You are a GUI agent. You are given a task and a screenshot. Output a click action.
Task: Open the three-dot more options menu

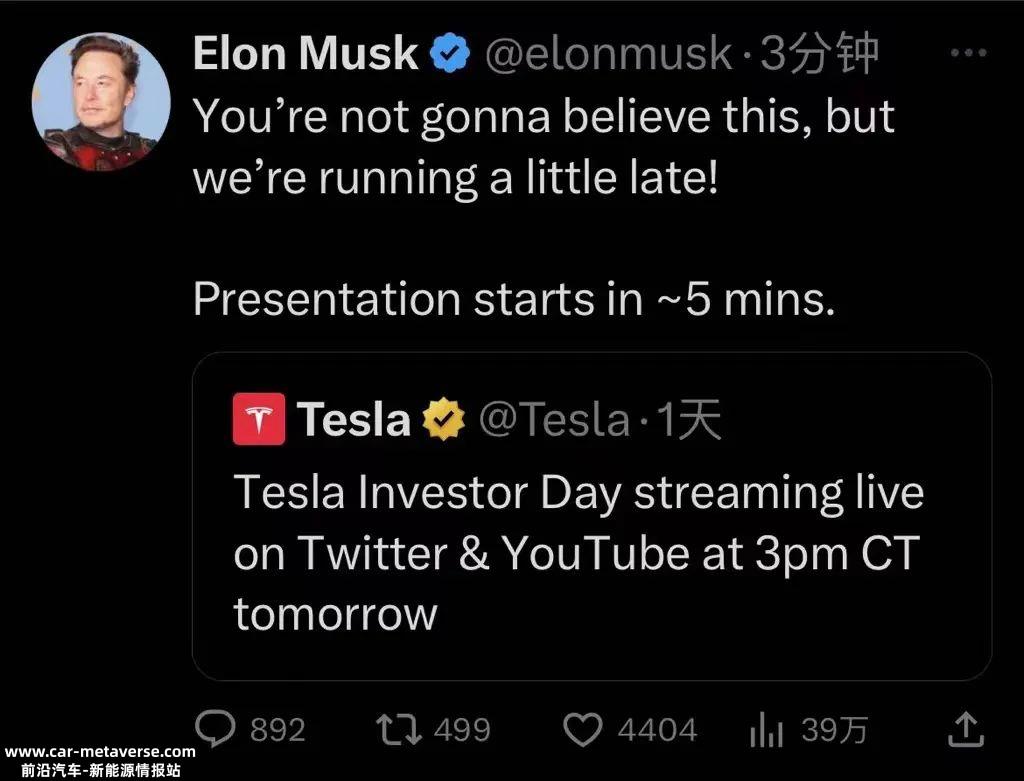coord(968,53)
